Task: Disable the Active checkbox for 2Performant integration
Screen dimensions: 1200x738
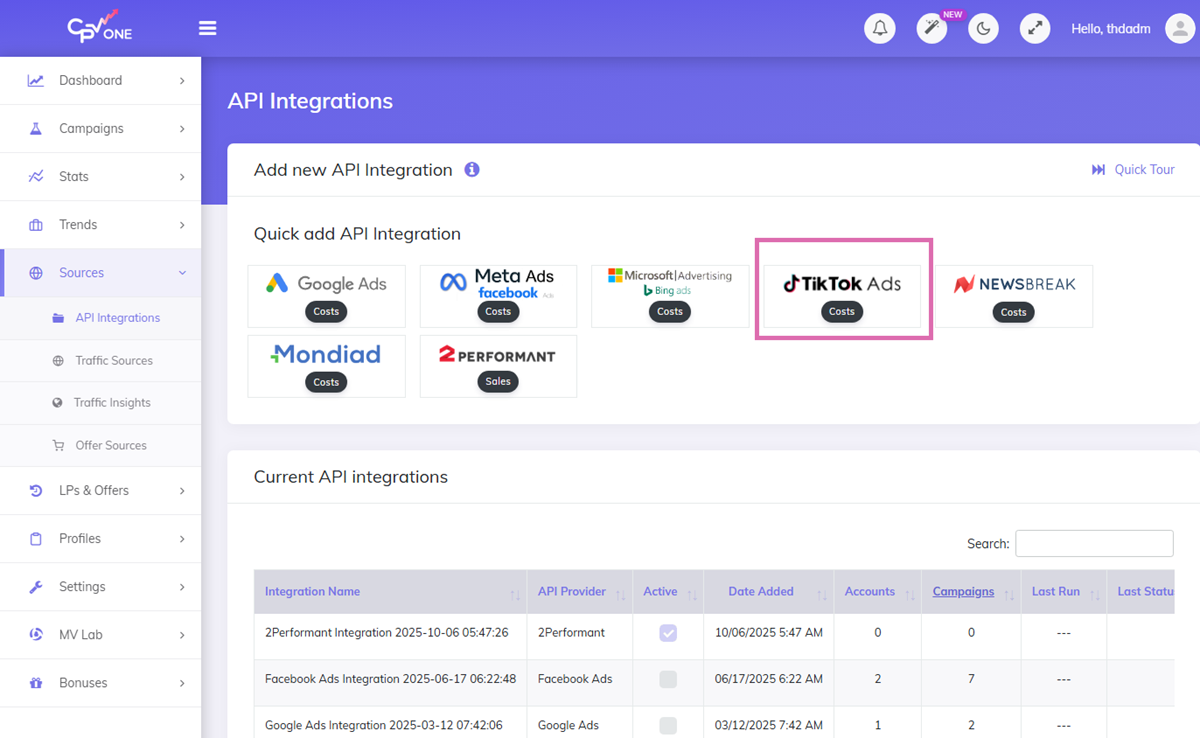Action: click(x=668, y=632)
